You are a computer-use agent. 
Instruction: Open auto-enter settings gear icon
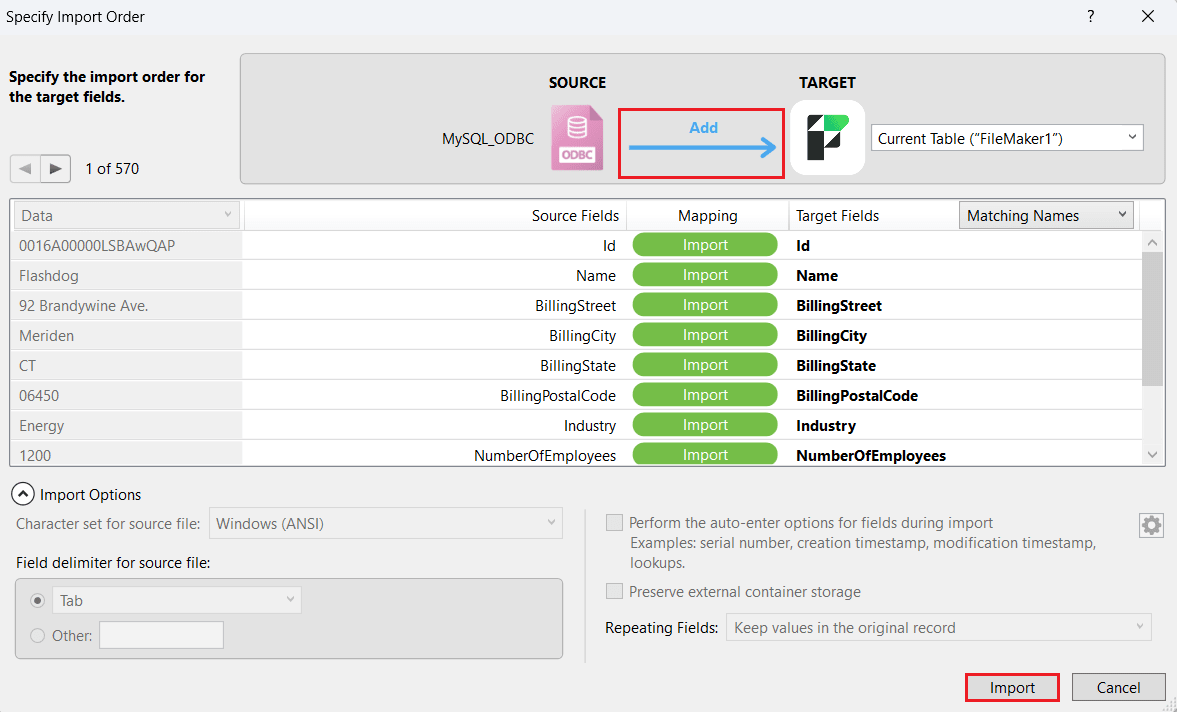pyautogui.click(x=1151, y=525)
